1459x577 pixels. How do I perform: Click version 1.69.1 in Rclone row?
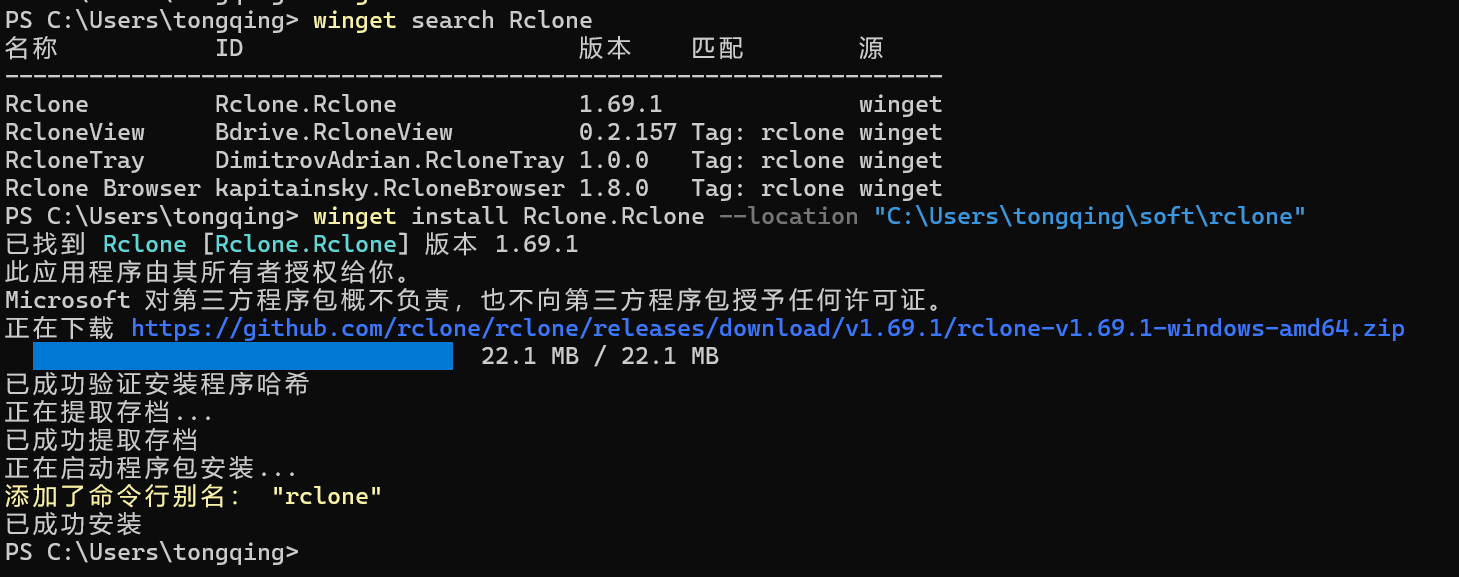621,104
